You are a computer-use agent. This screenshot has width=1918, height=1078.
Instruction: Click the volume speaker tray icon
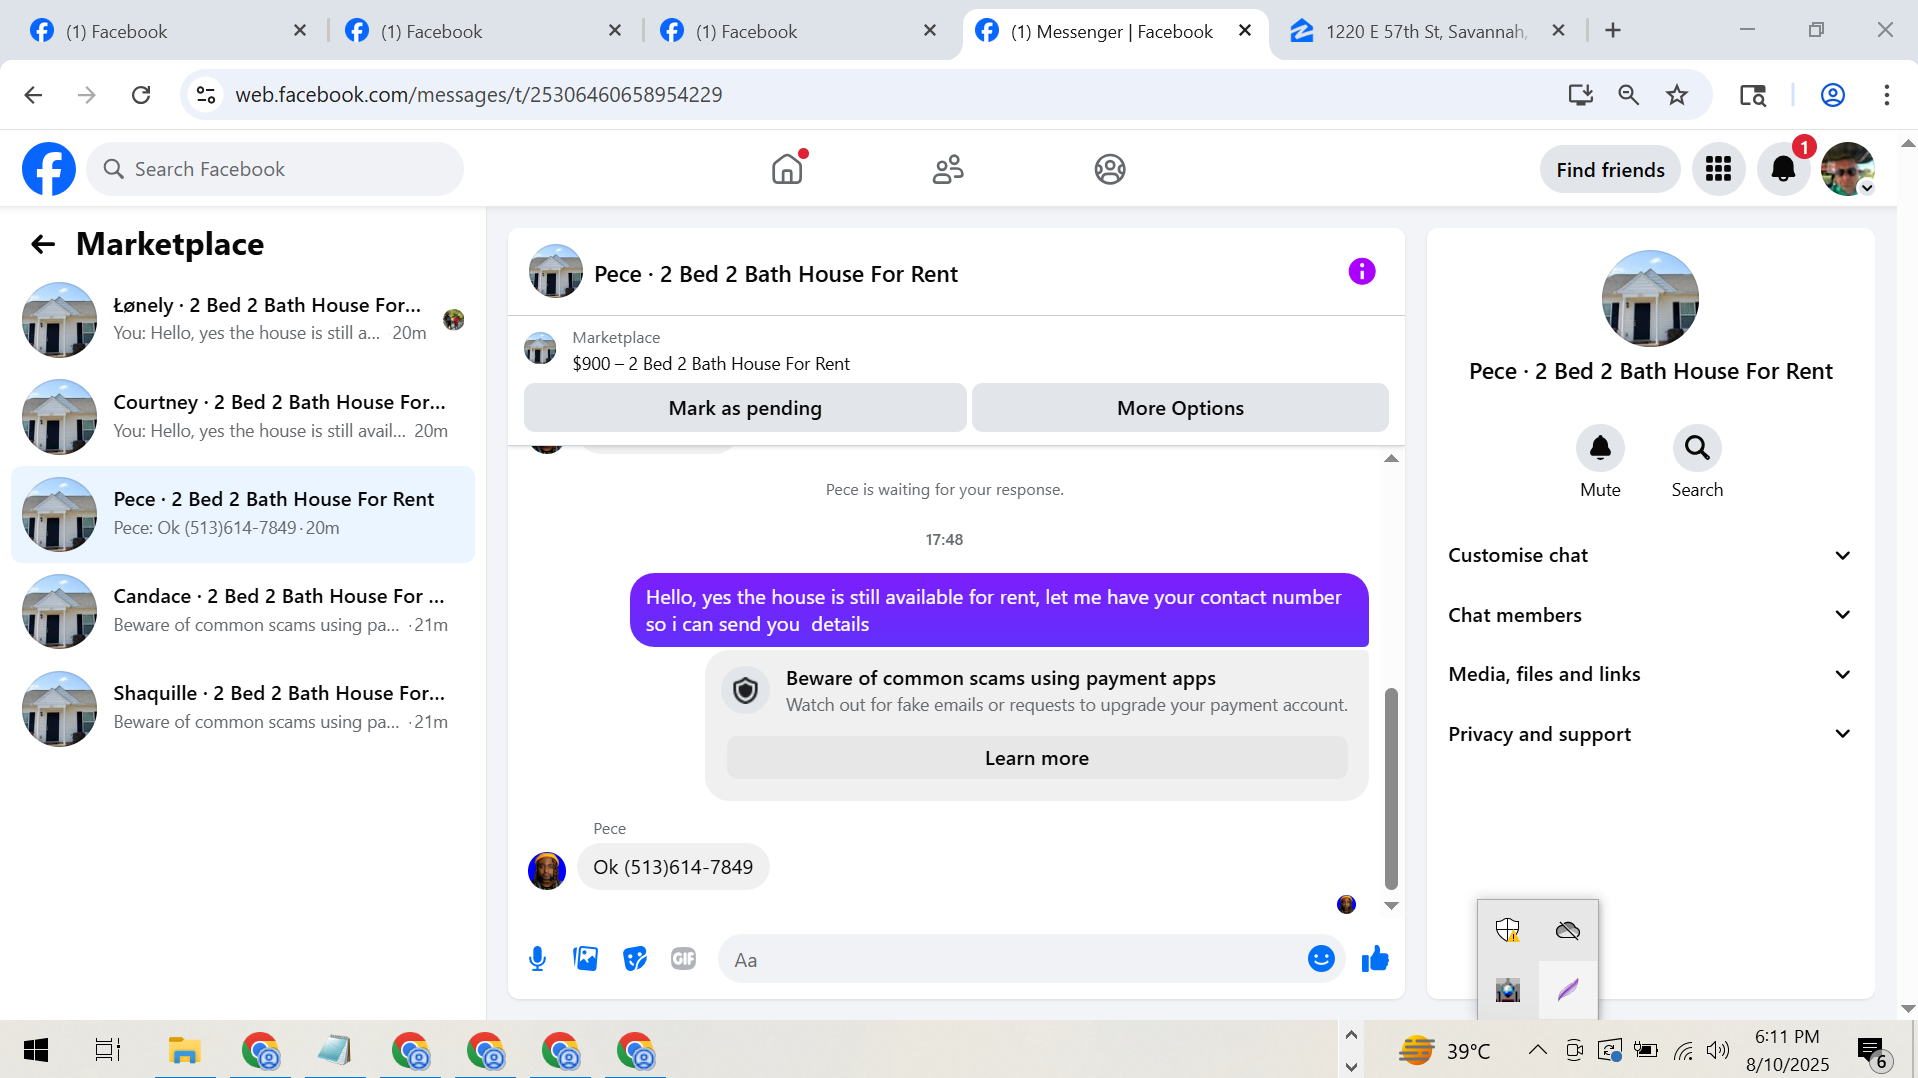pos(1718,1050)
